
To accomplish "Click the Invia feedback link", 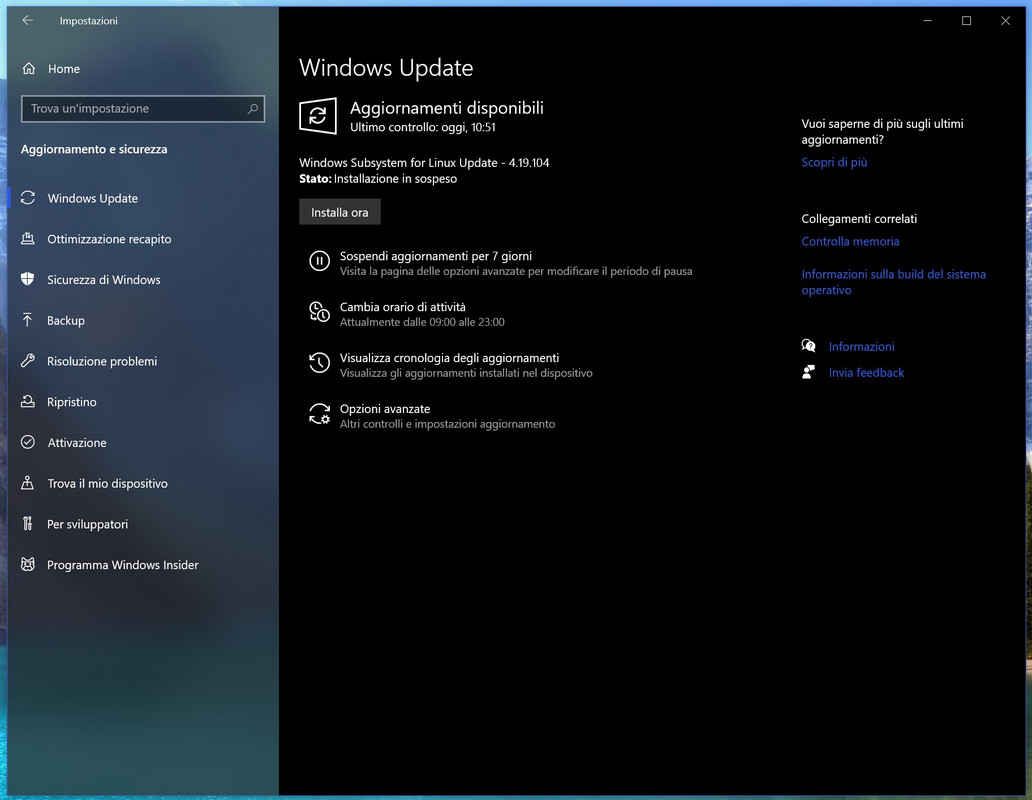I will [866, 372].
